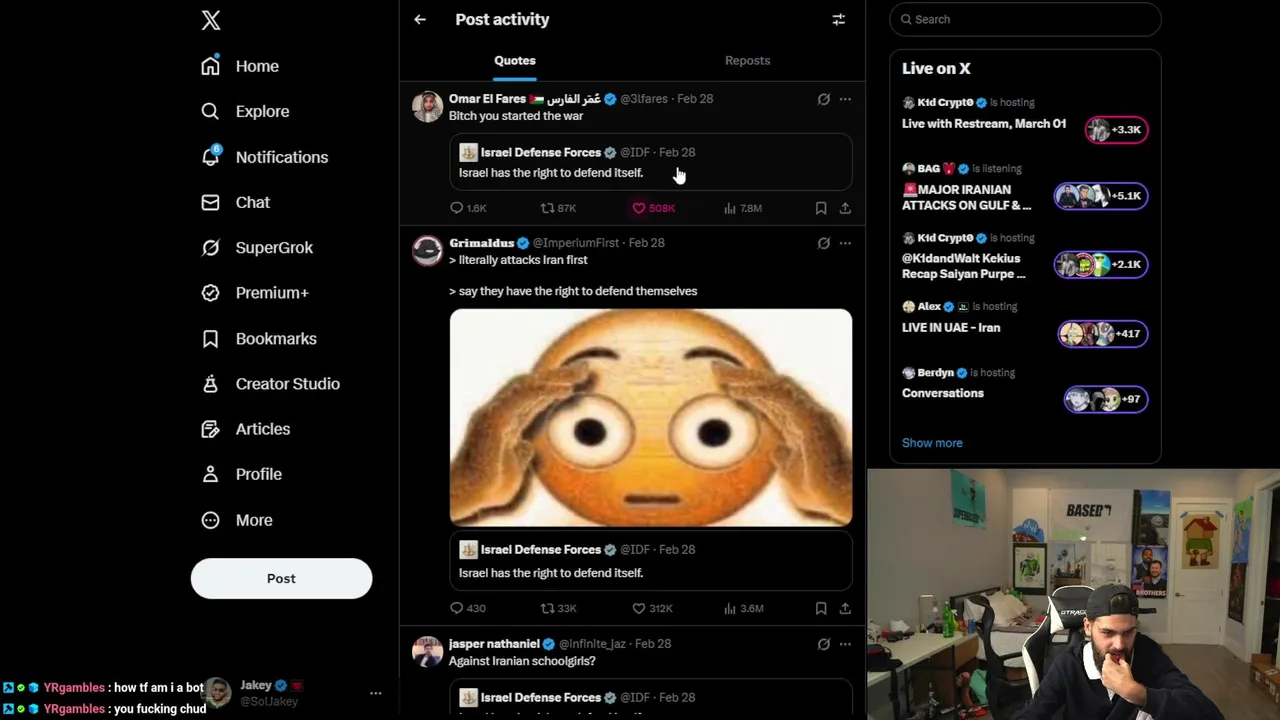The width and height of the screenshot is (1280, 720).
Task: Click the white Post button
Action: [281, 578]
